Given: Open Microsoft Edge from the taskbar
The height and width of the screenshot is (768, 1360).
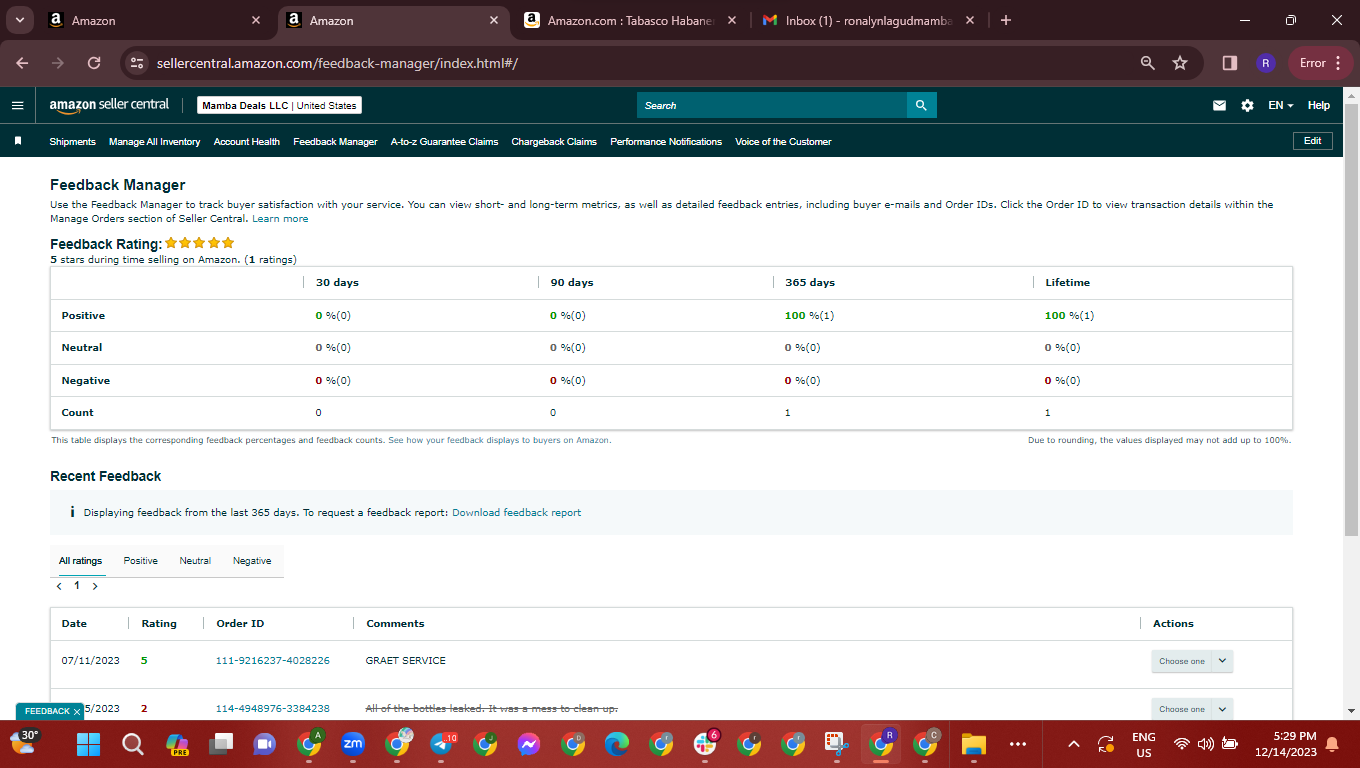Looking at the screenshot, I should point(617,744).
